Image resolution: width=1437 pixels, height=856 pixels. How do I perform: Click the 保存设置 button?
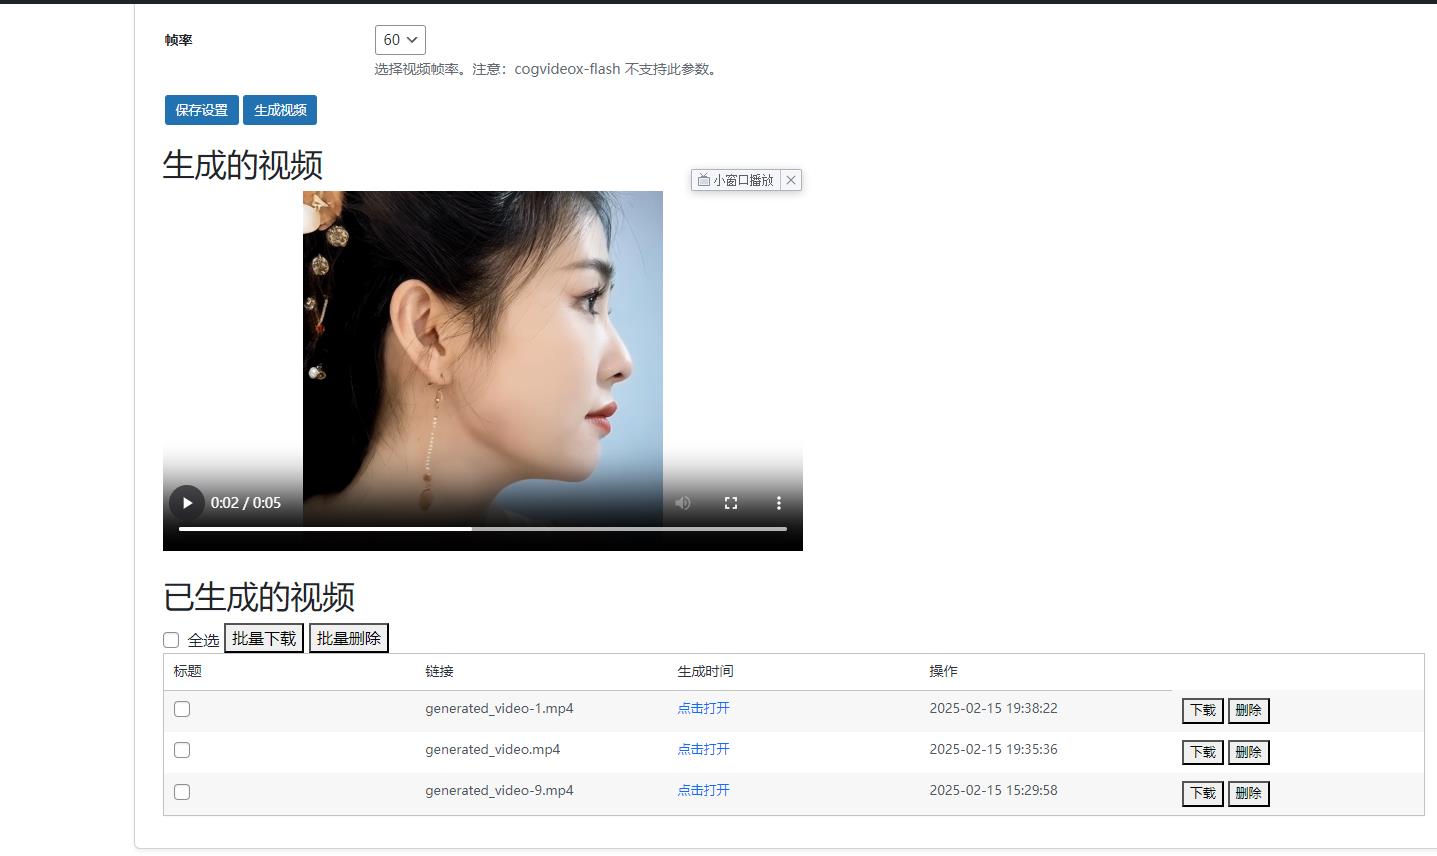pos(200,110)
